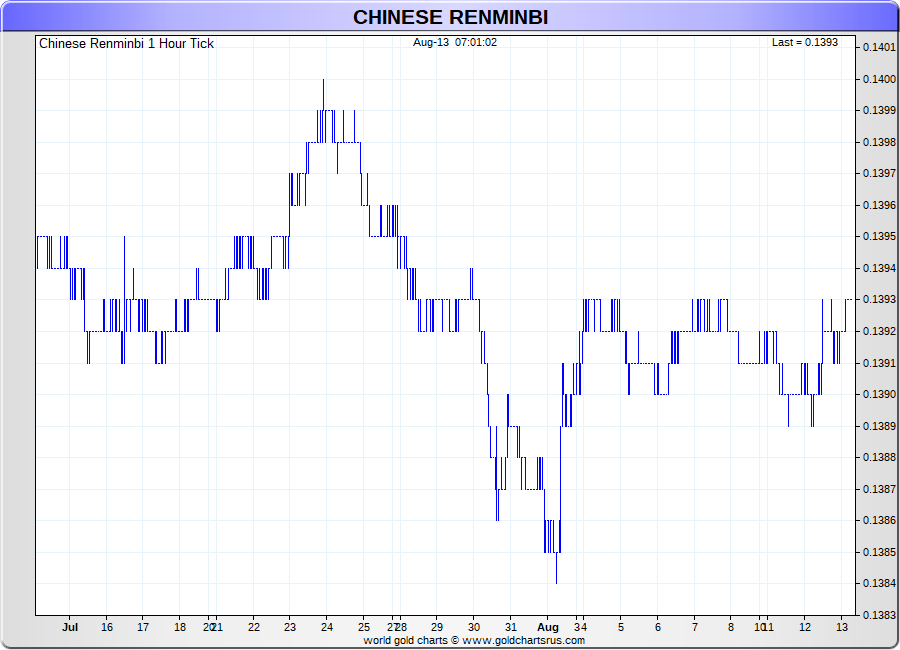The width and height of the screenshot is (900, 650).
Task: Click the 0.1397 price axis label
Action: coord(879,173)
